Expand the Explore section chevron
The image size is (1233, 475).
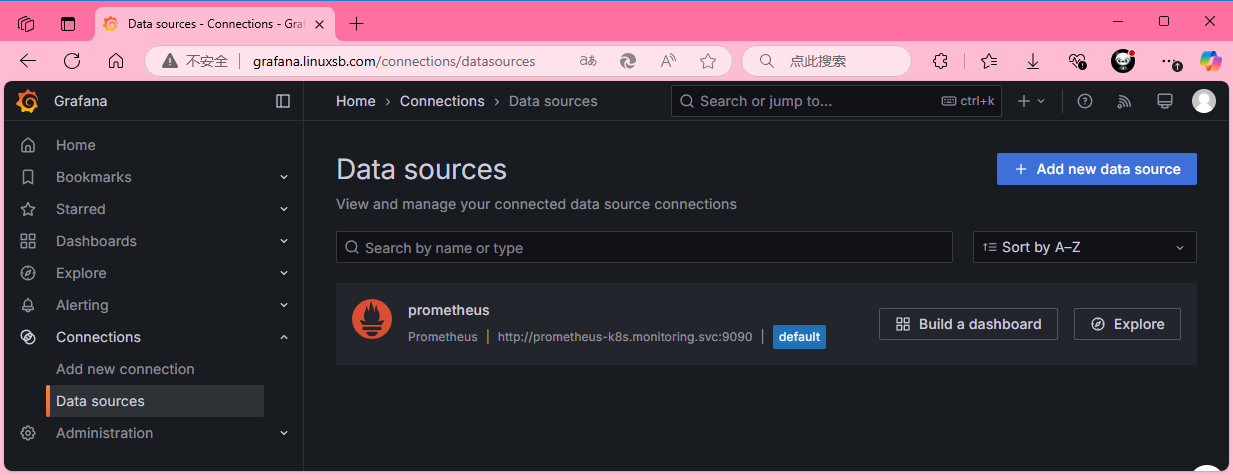click(x=284, y=273)
